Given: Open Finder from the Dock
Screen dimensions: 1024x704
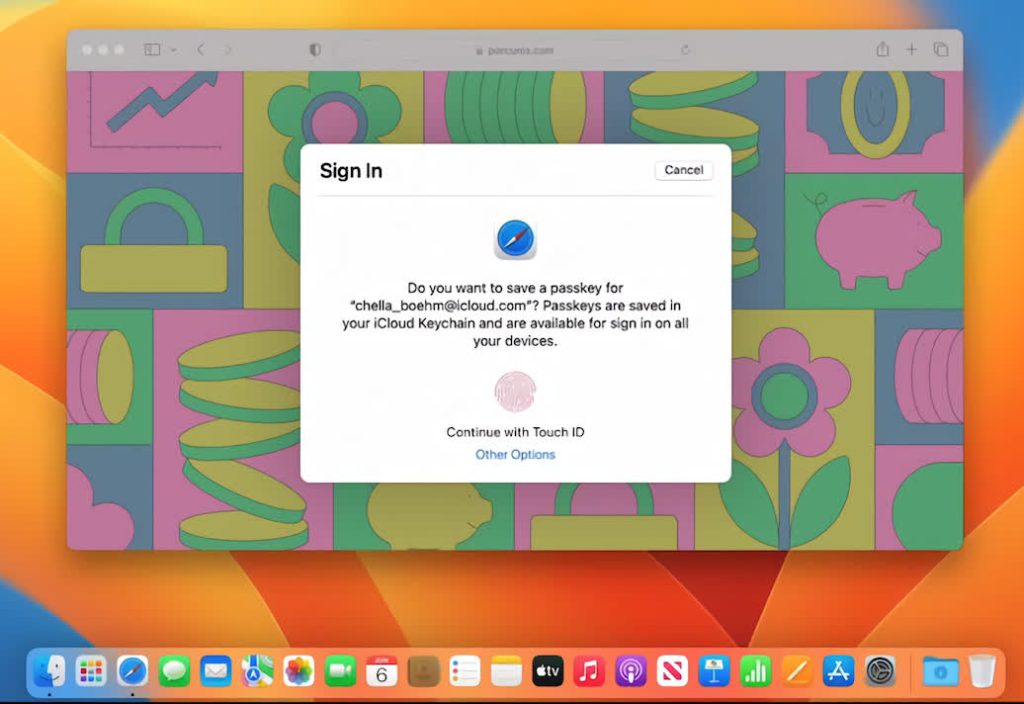Looking at the screenshot, I should click(x=50, y=670).
